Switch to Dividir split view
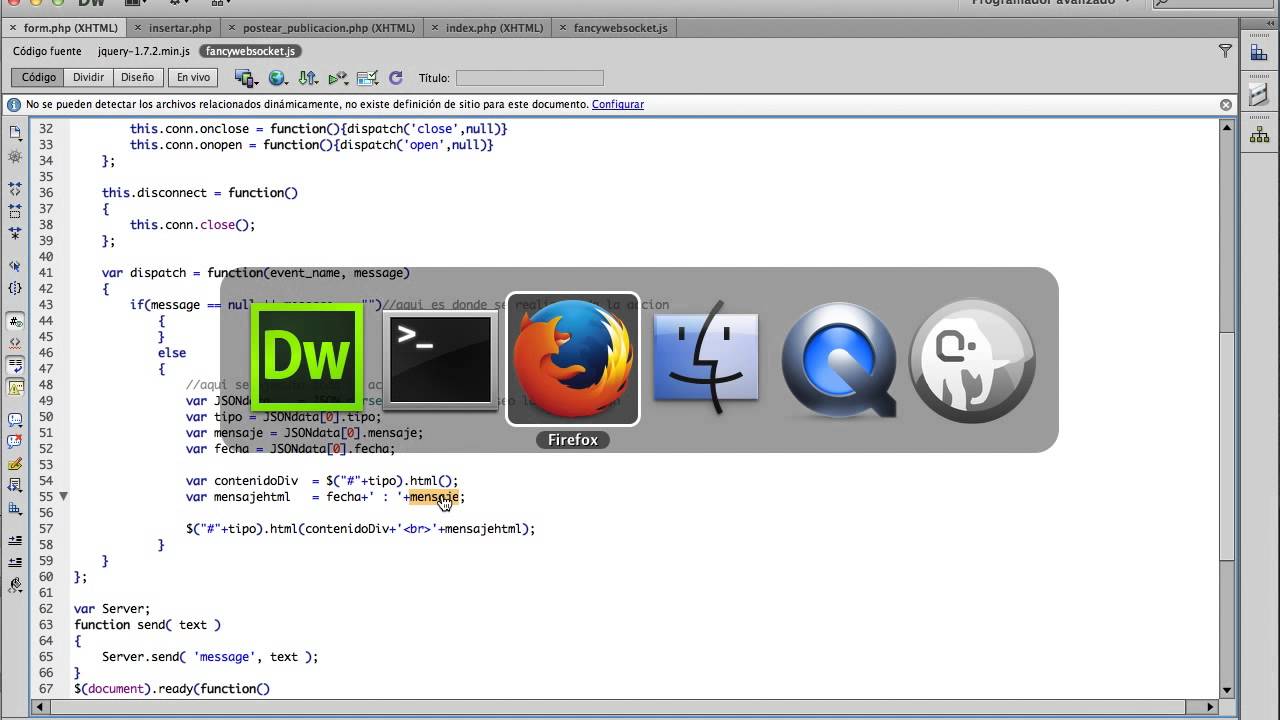The width and height of the screenshot is (1280, 720). [x=88, y=77]
